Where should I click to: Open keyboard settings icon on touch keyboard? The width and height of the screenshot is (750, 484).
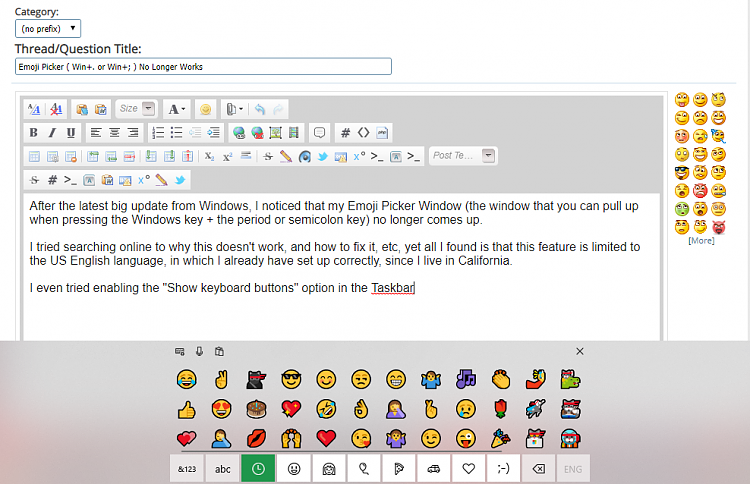pos(179,352)
